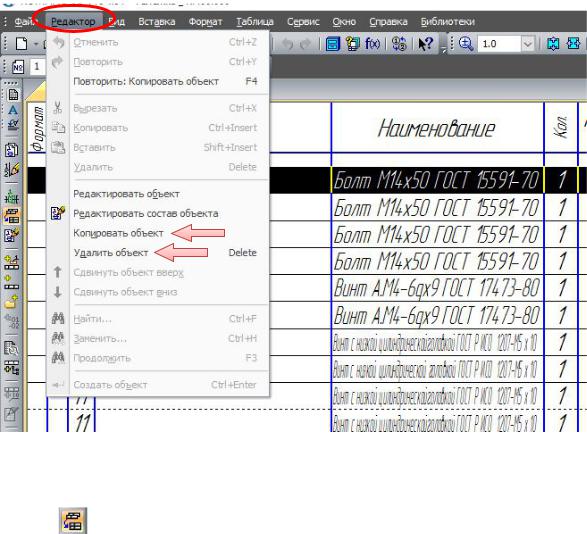587x534 pixels.
Task: Click the add section icon in left toolbar
Action: 12,262
